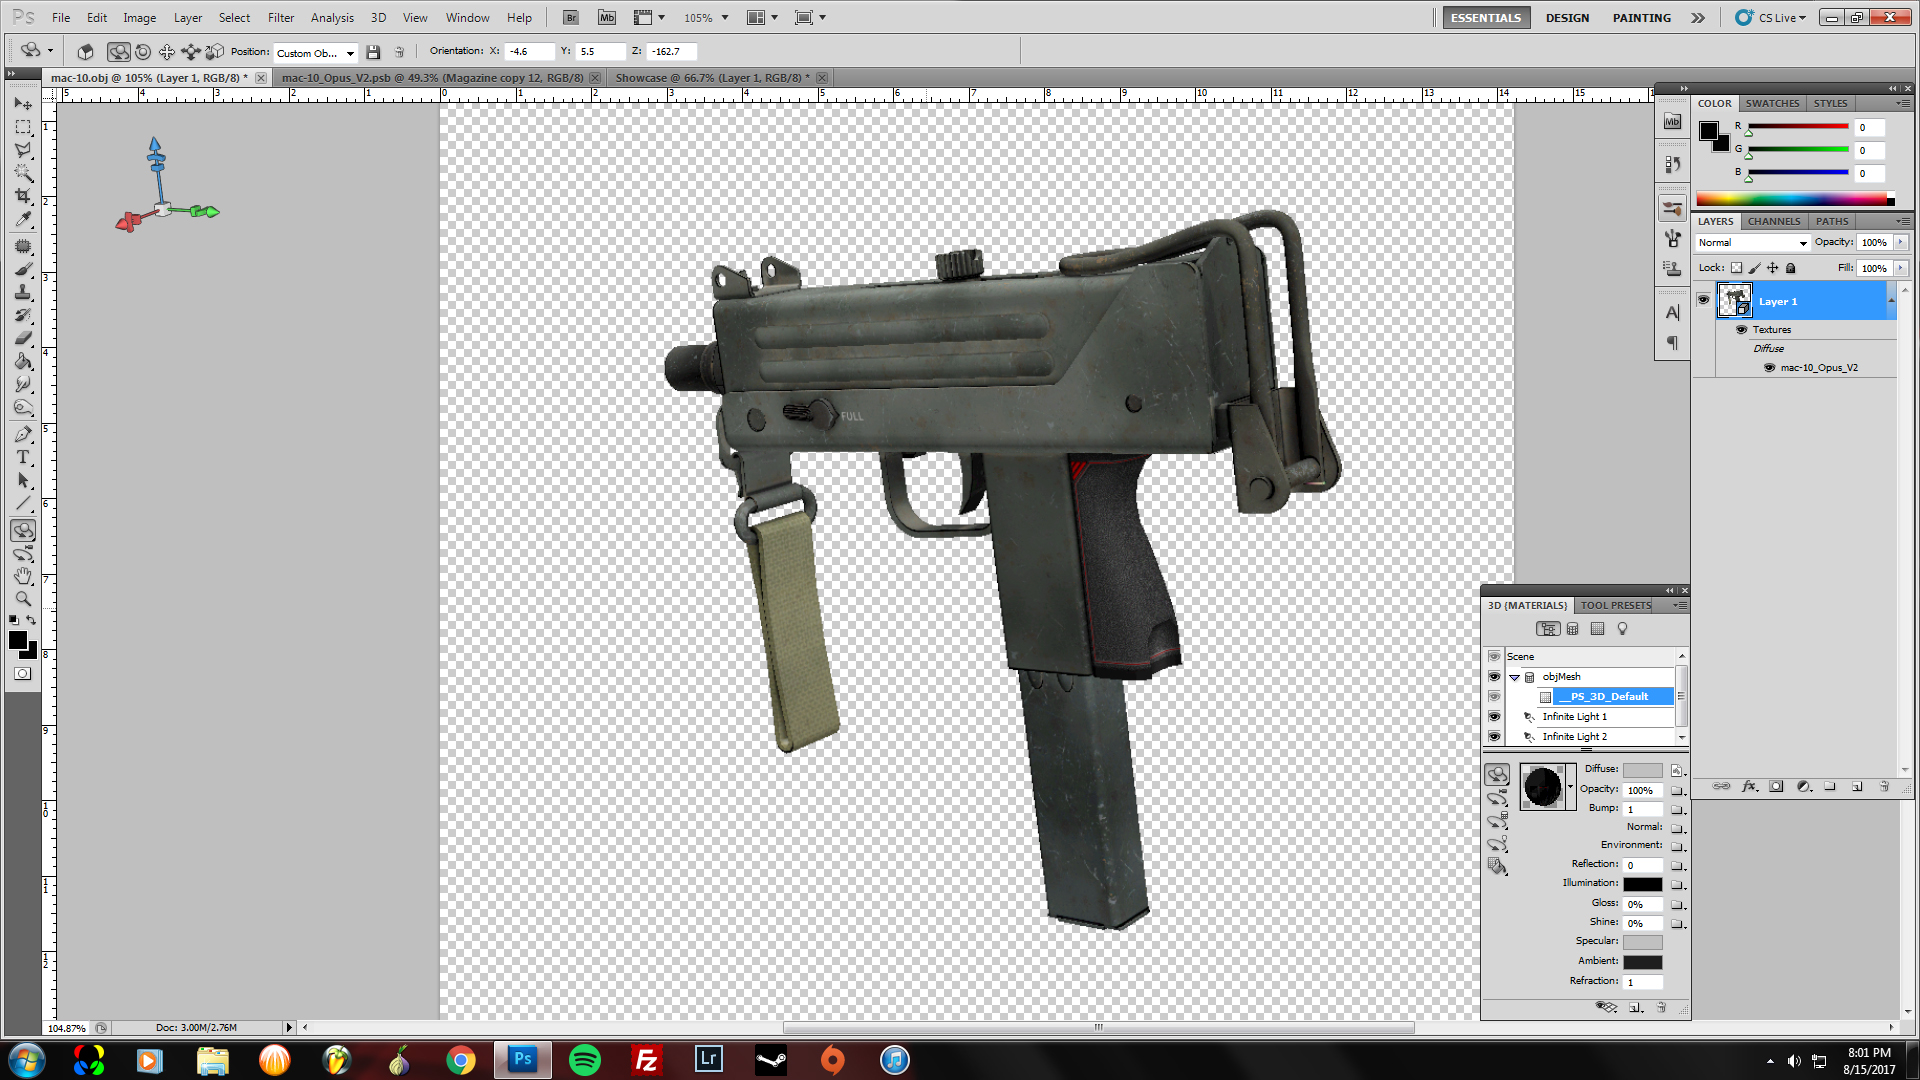Image resolution: width=1920 pixels, height=1080 pixels.
Task: Open the blend mode Normal dropdown
Action: tap(1753, 243)
